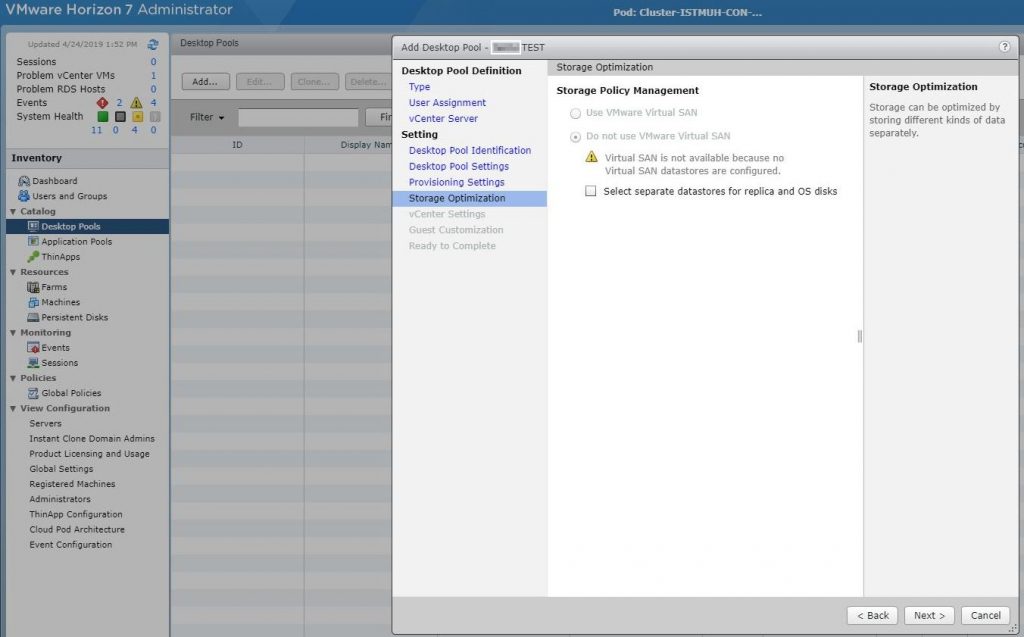
Task: Open ThinApp Configuration
Action: click(x=76, y=514)
